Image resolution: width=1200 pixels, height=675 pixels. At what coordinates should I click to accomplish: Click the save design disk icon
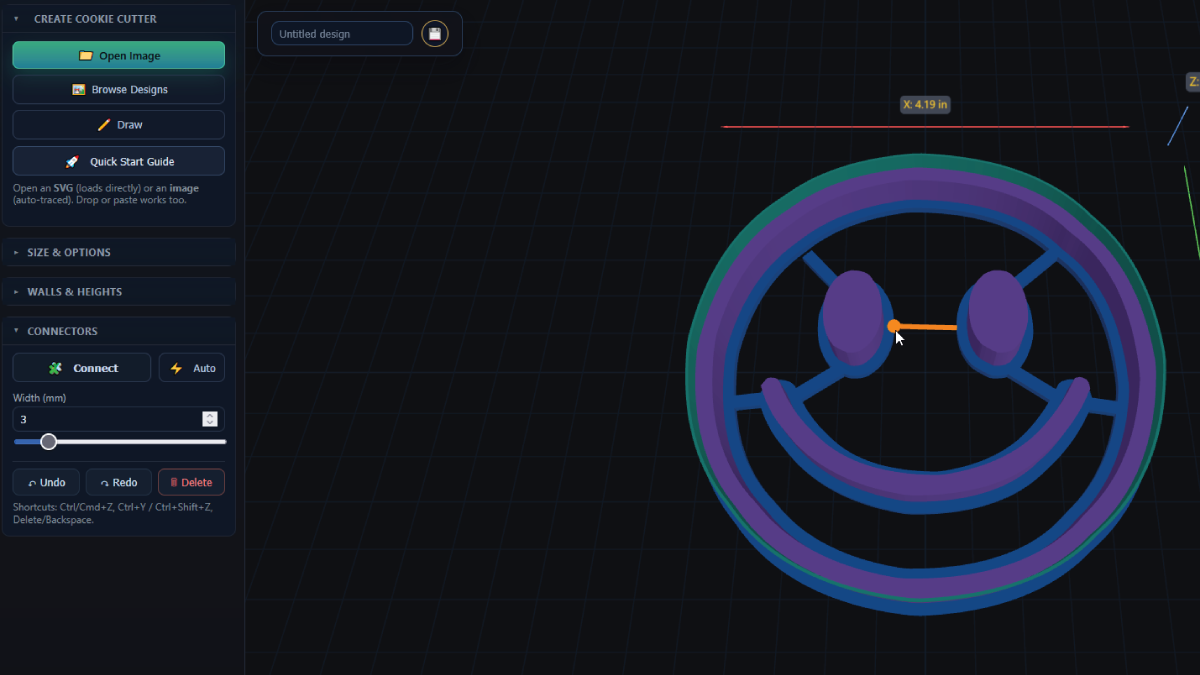(435, 34)
